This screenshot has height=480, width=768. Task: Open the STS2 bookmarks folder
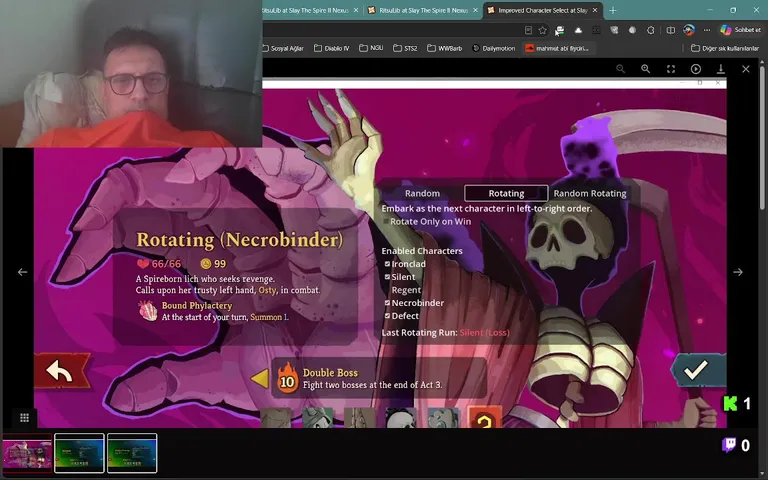(405, 48)
